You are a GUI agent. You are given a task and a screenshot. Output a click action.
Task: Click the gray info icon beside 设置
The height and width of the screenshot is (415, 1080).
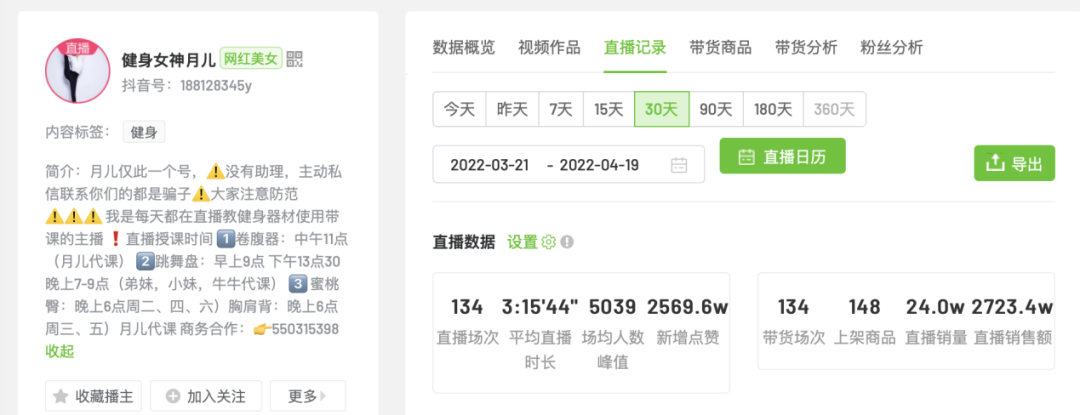click(567, 242)
